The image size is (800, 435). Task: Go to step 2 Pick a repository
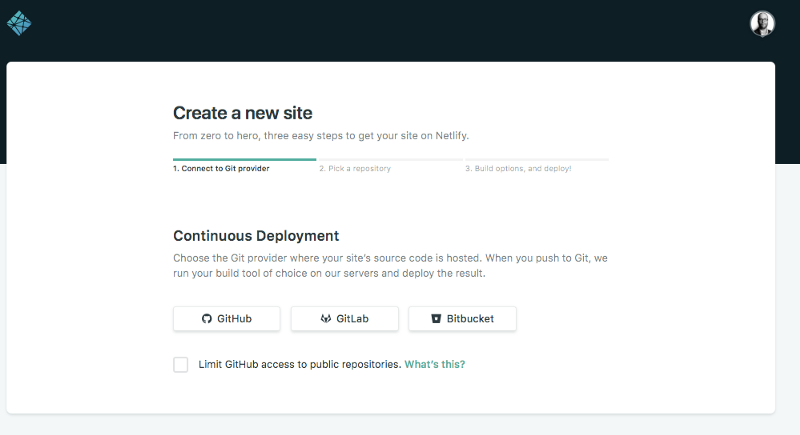pos(355,168)
